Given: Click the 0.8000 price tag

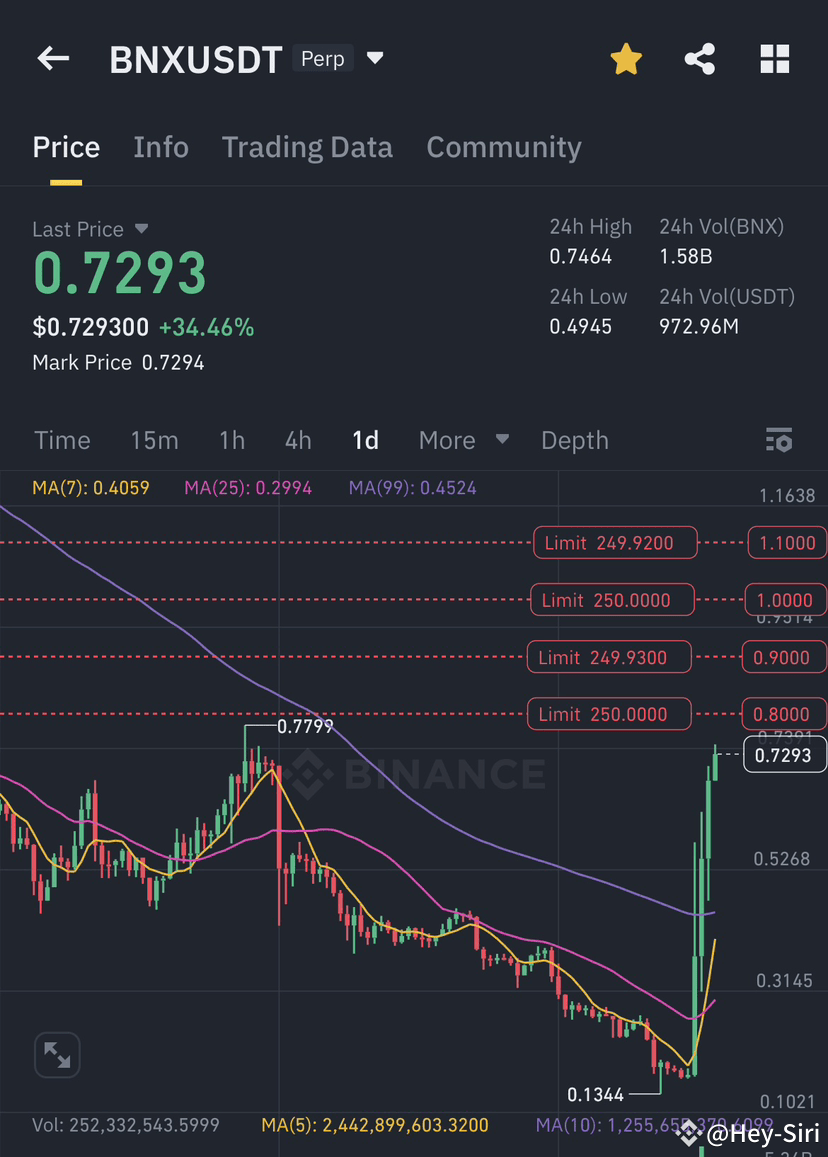Looking at the screenshot, I should (x=783, y=714).
